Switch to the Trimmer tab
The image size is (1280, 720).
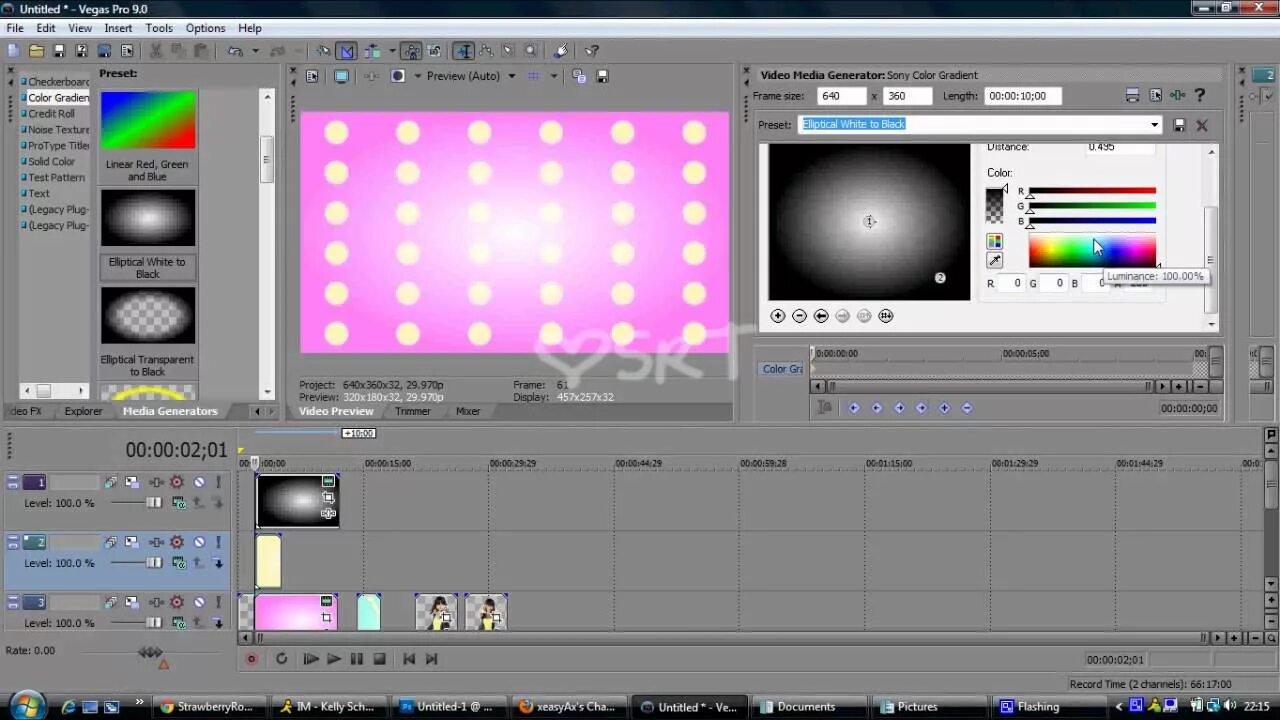(x=412, y=411)
